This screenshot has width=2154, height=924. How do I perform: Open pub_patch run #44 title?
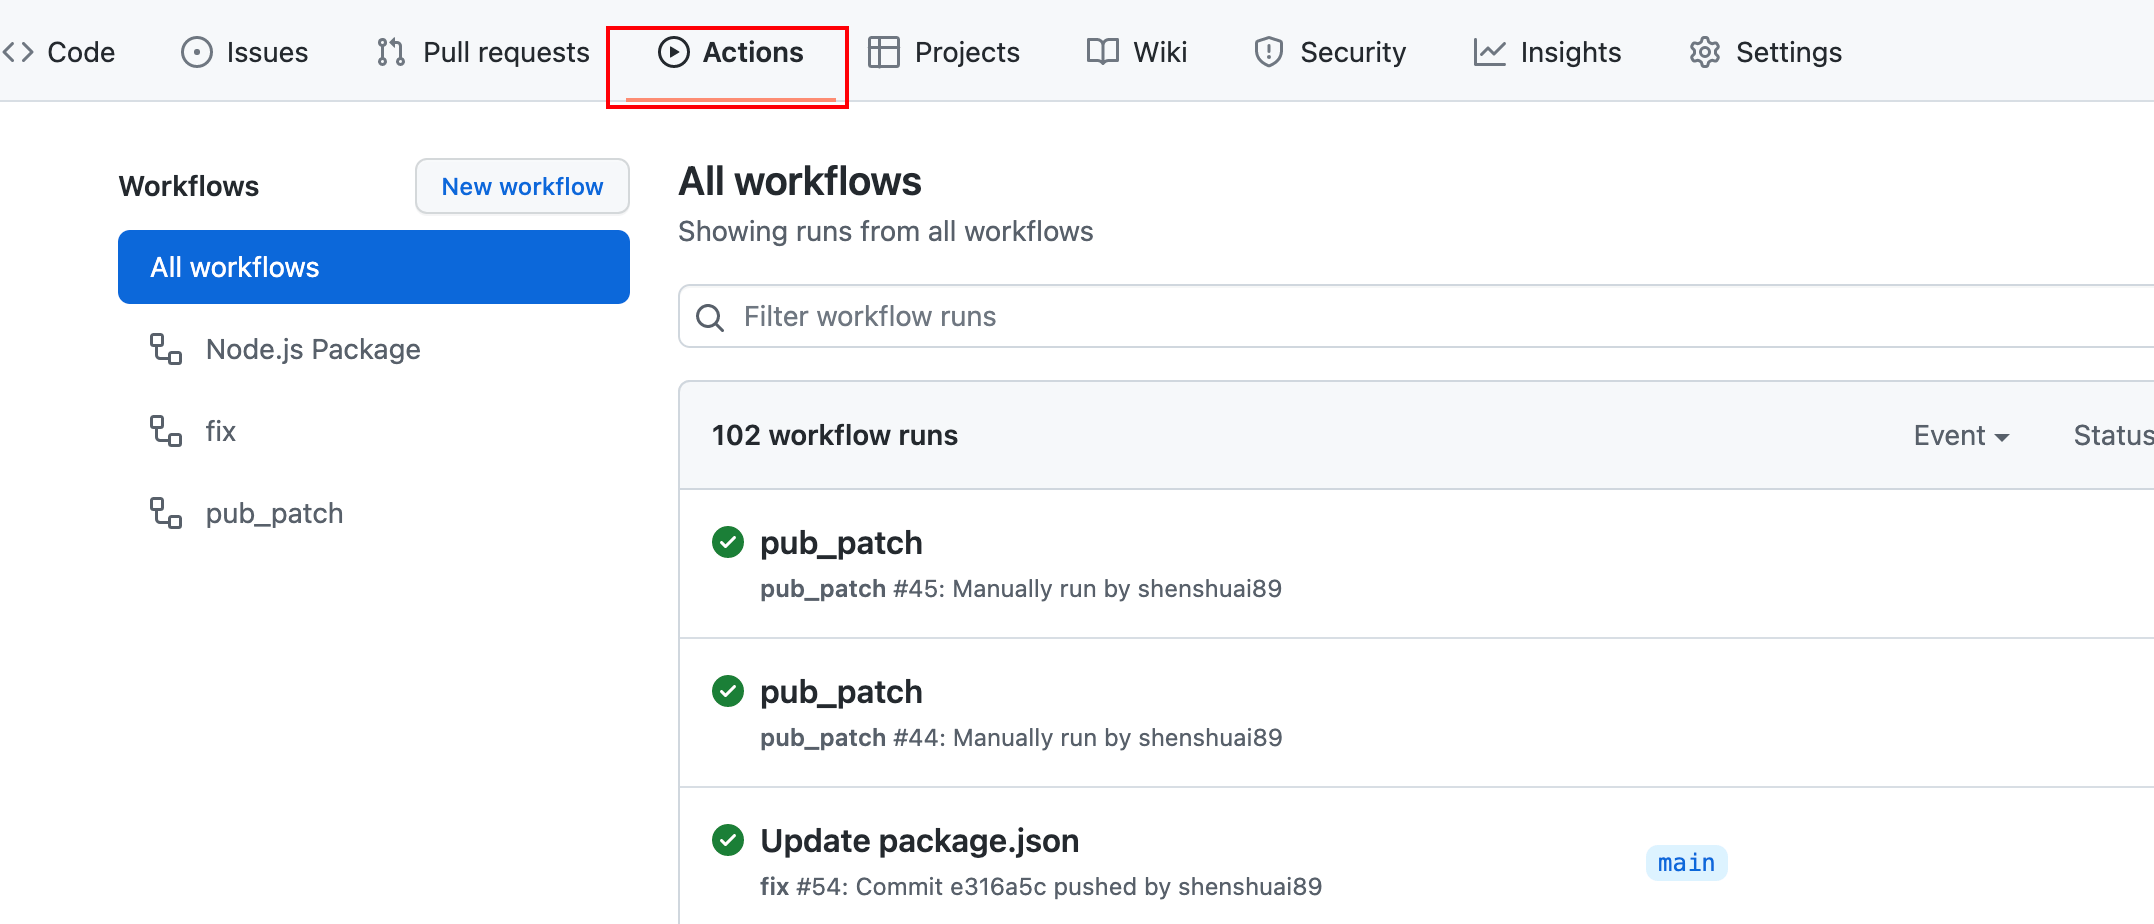[841, 692]
